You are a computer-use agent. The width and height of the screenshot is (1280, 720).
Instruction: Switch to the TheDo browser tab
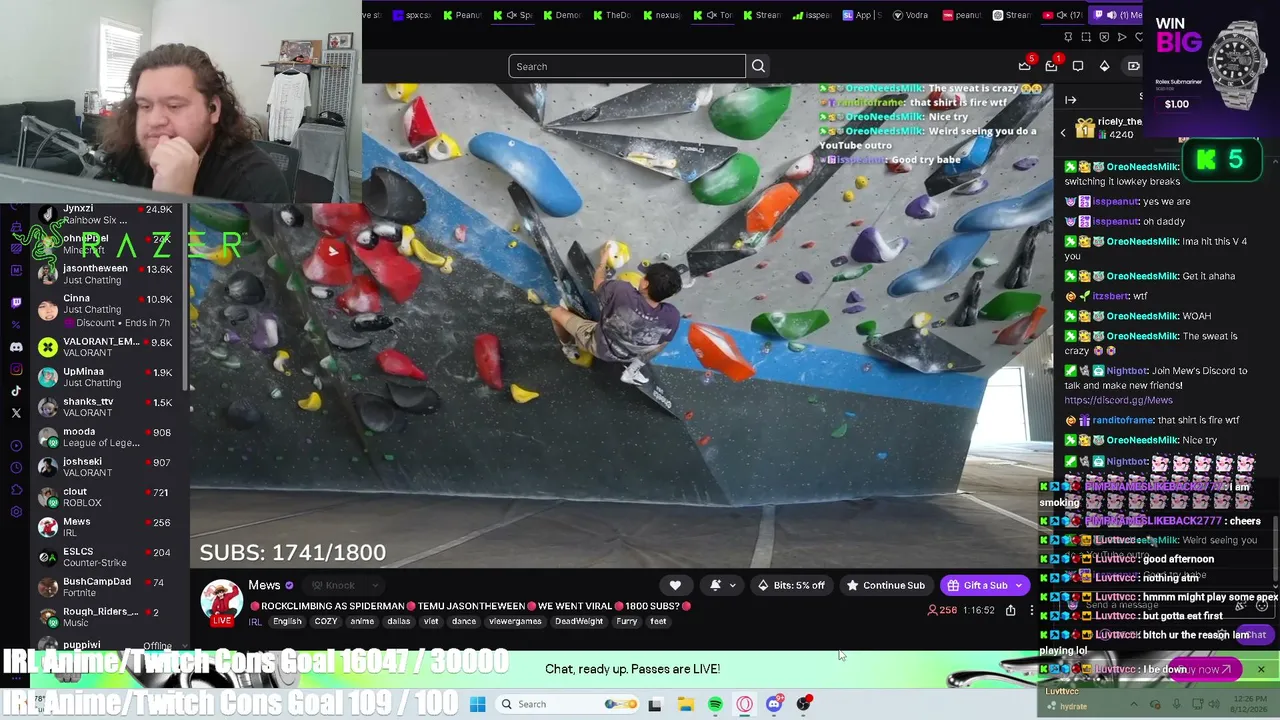[612, 15]
